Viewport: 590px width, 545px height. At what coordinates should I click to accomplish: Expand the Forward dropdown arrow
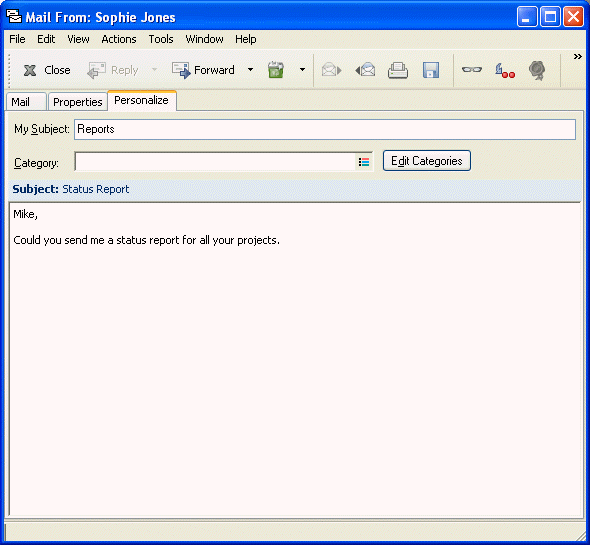tap(251, 70)
